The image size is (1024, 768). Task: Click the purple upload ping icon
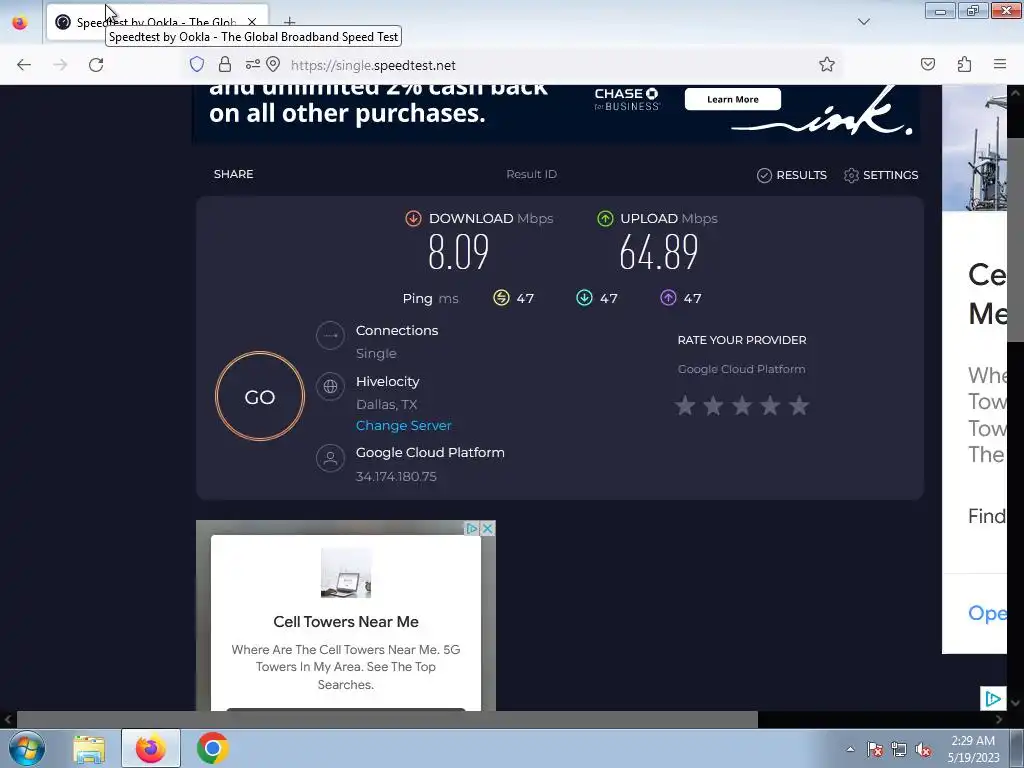668,298
